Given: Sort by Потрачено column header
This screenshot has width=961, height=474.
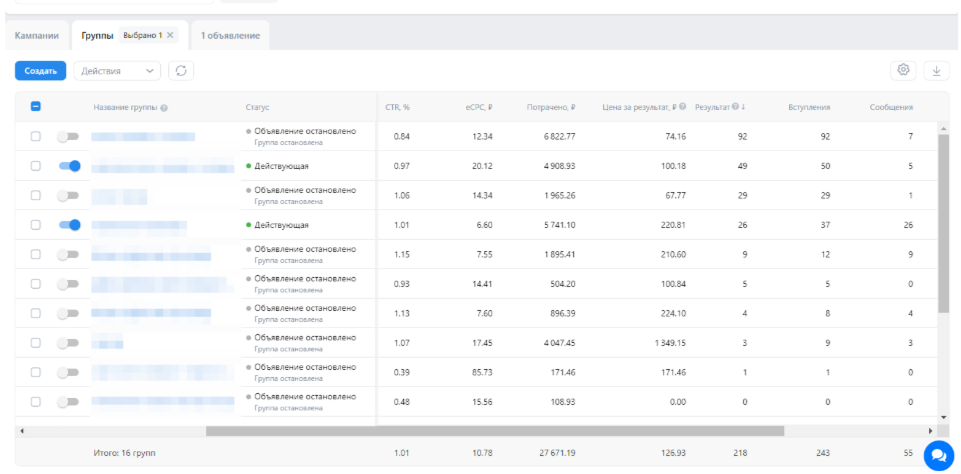Looking at the screenshot, I should (550, 107).
